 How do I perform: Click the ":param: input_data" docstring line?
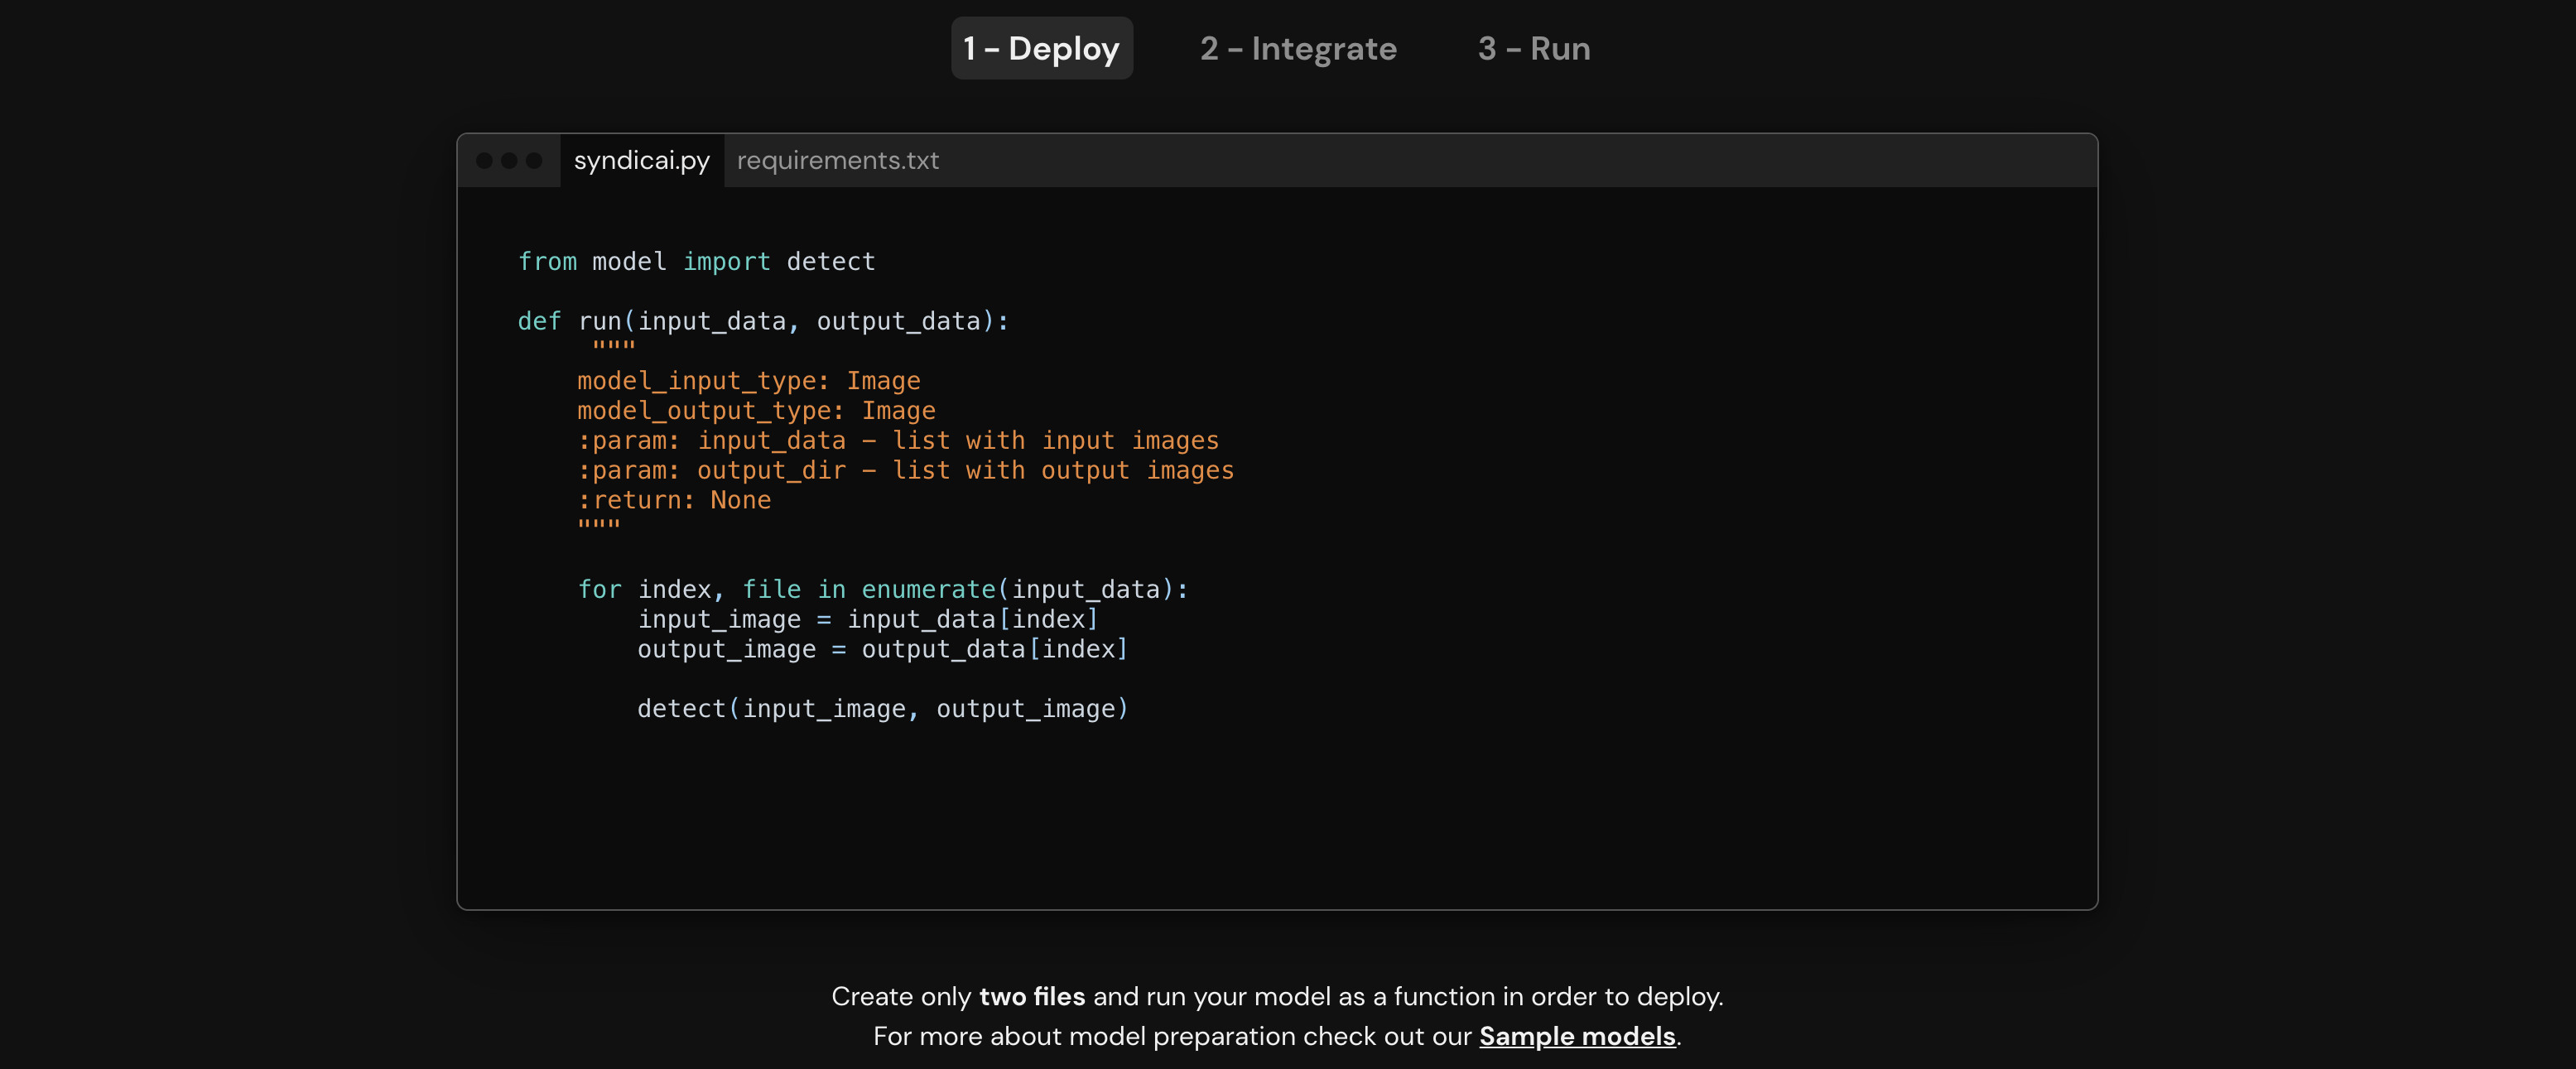coord(898,440)
